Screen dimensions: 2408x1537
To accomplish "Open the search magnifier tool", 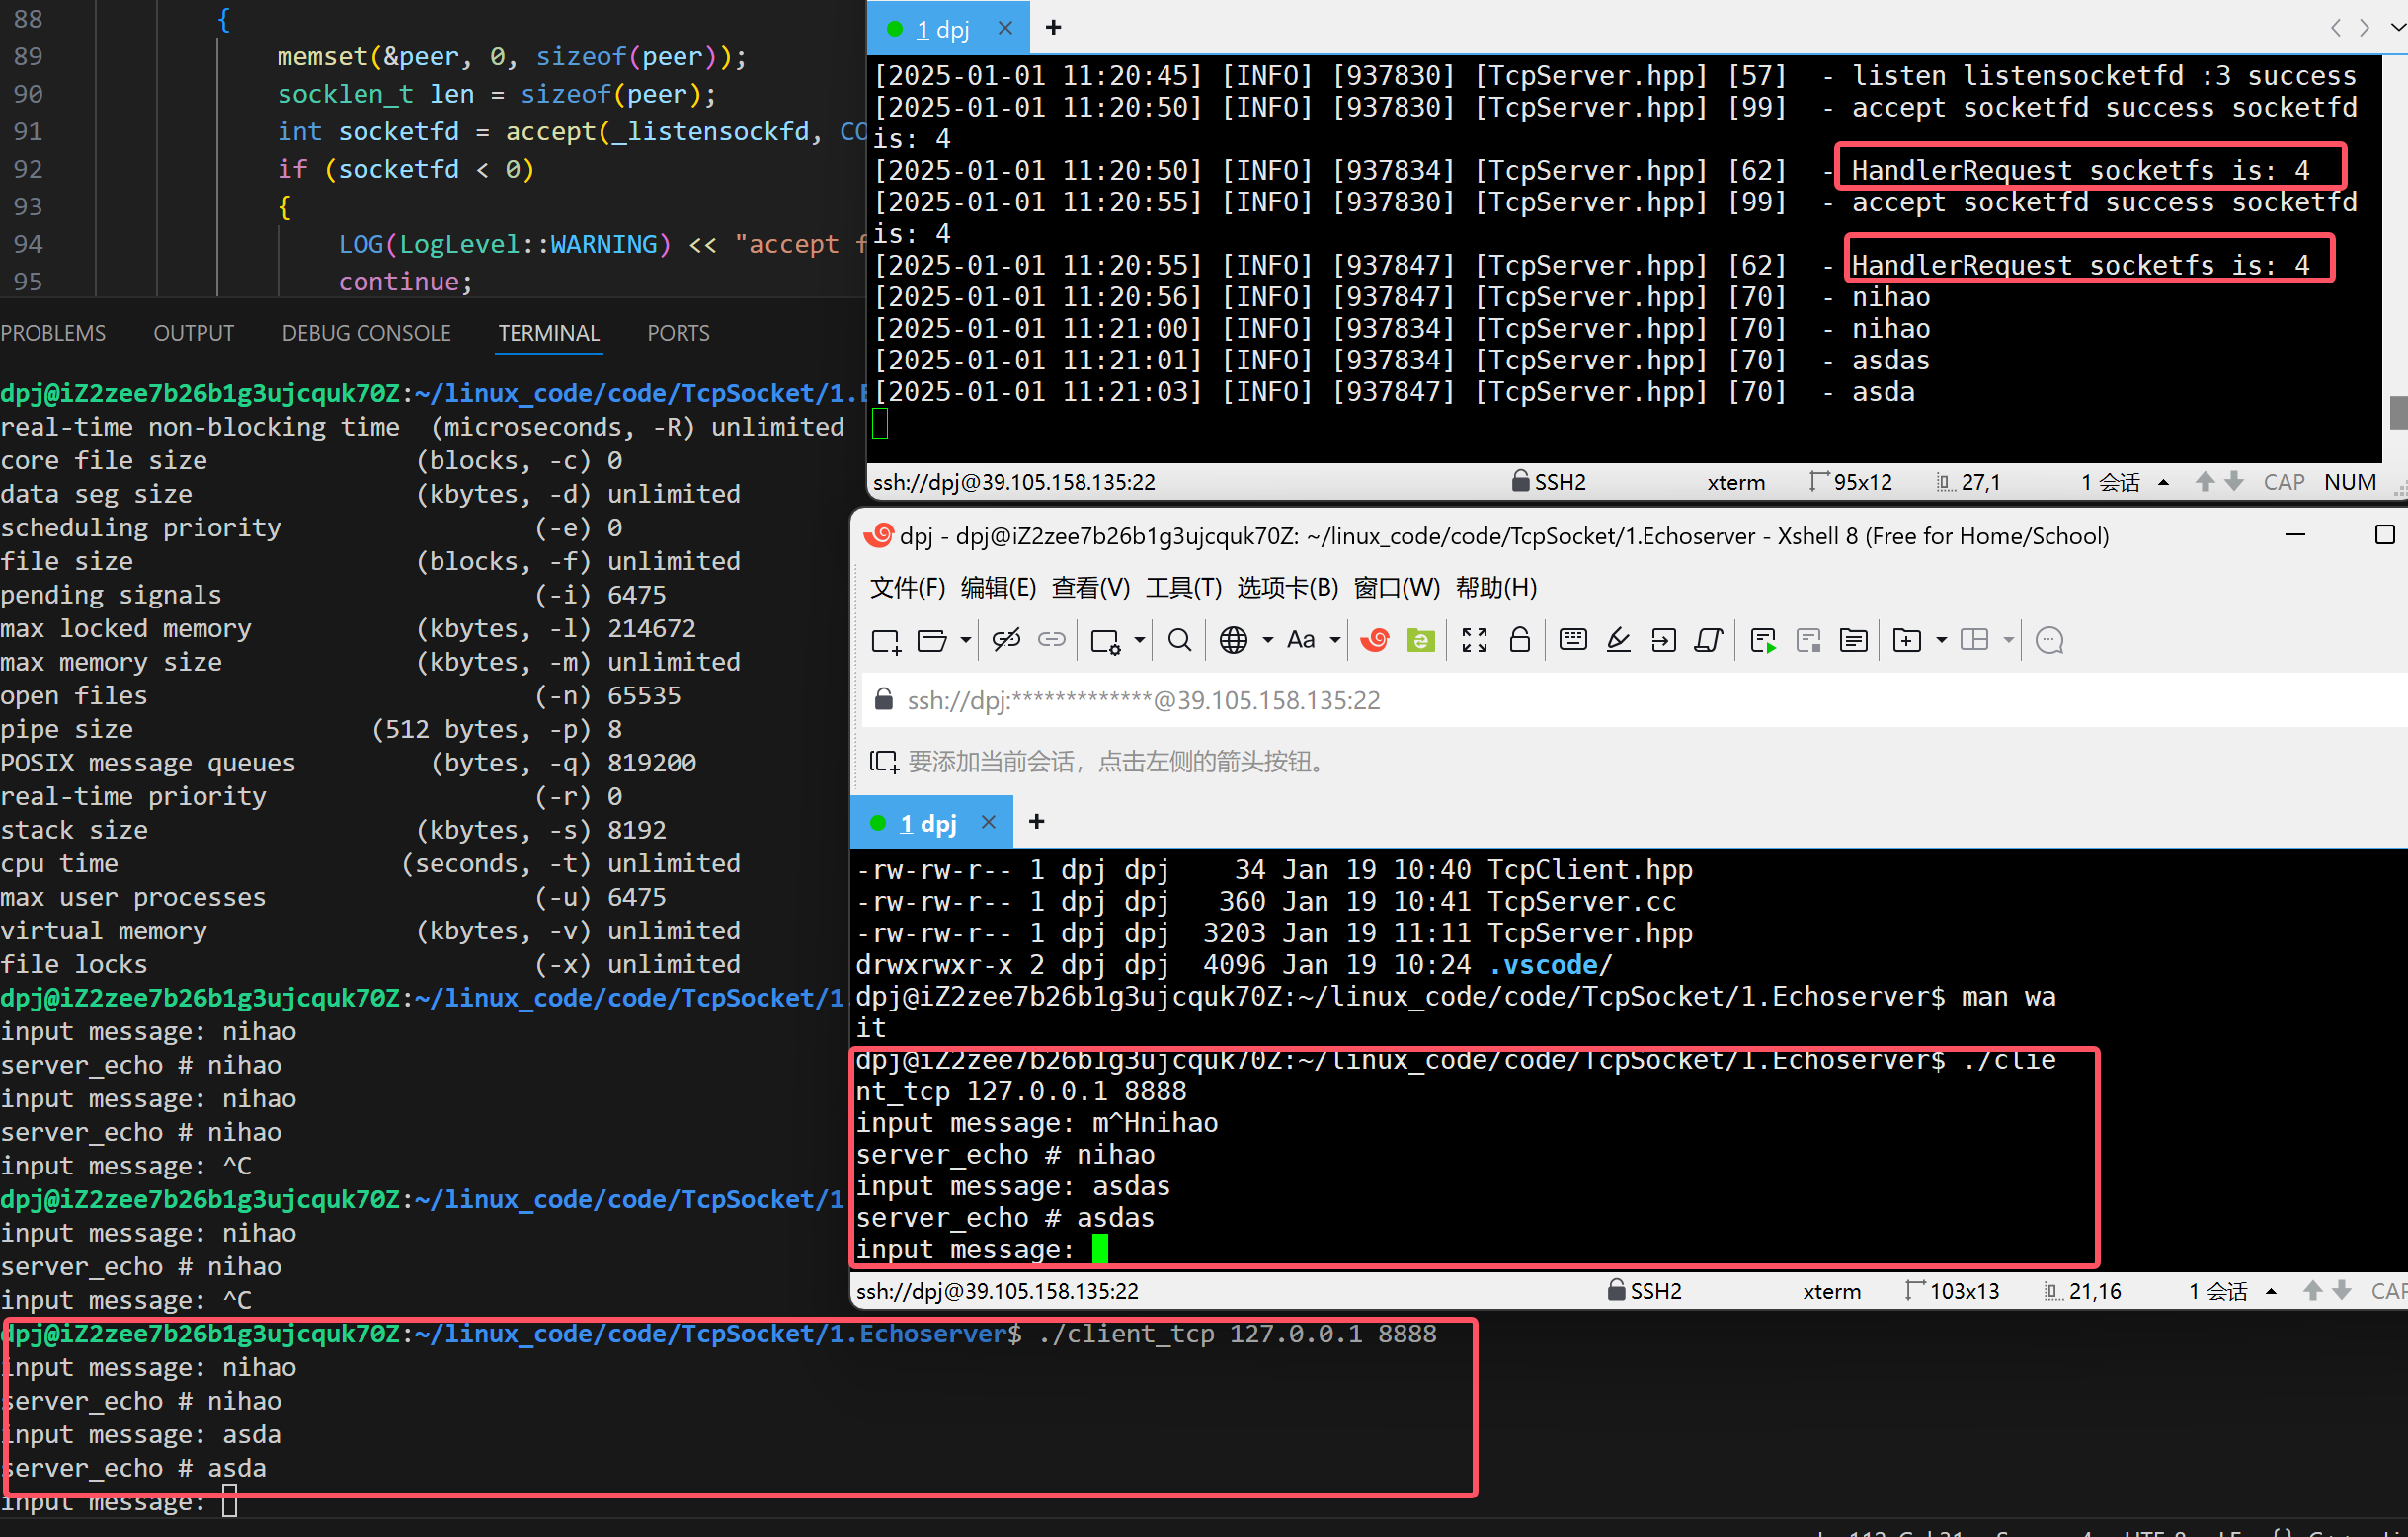I will coord(1179,640).
